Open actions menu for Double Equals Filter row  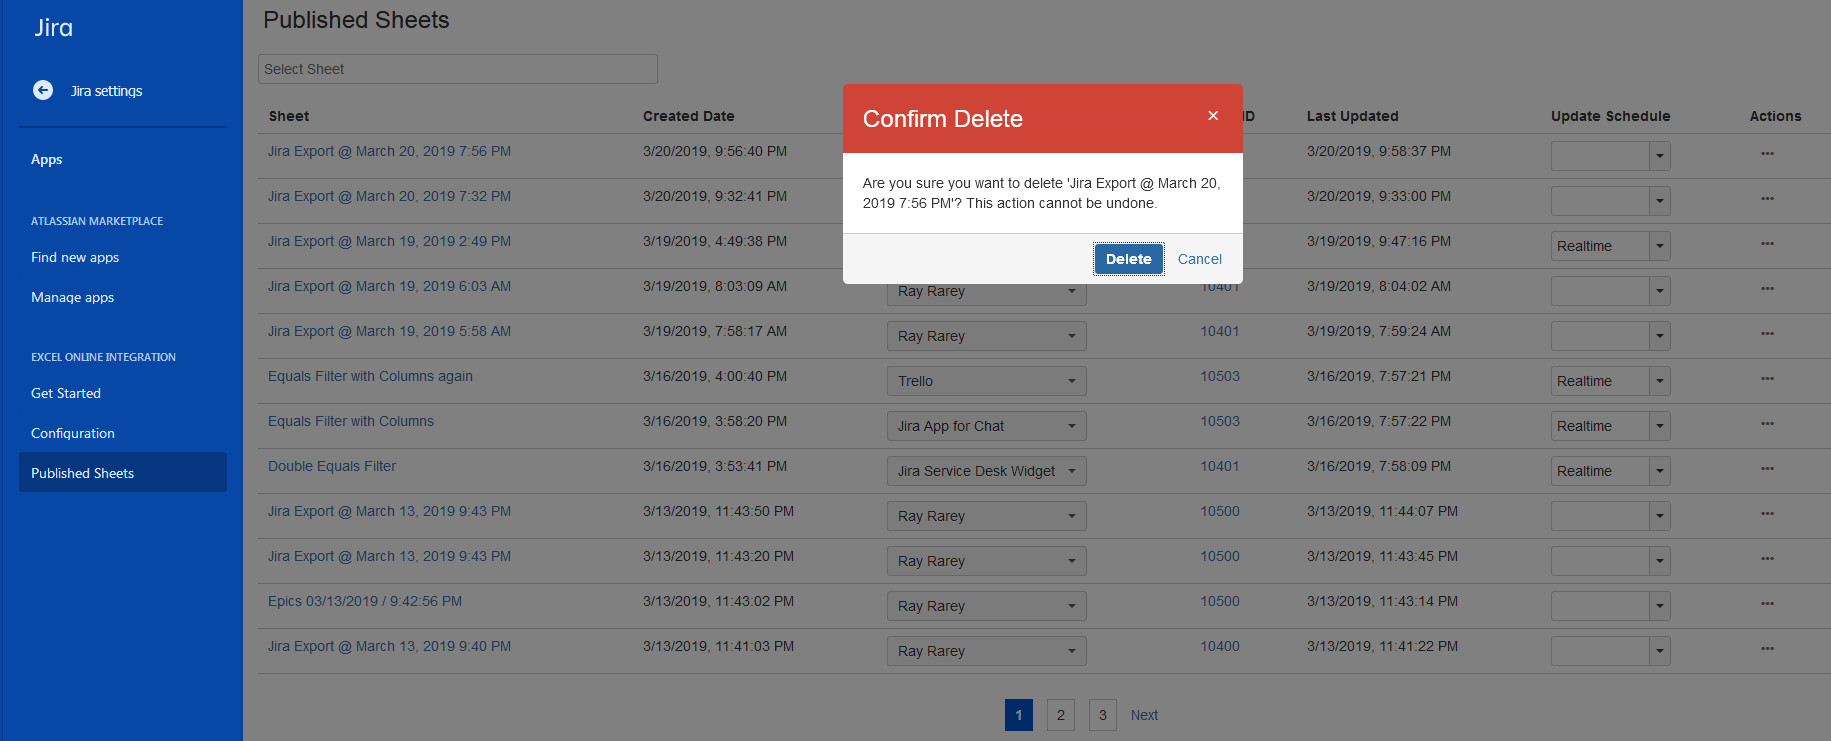[x=1767, y=469]
